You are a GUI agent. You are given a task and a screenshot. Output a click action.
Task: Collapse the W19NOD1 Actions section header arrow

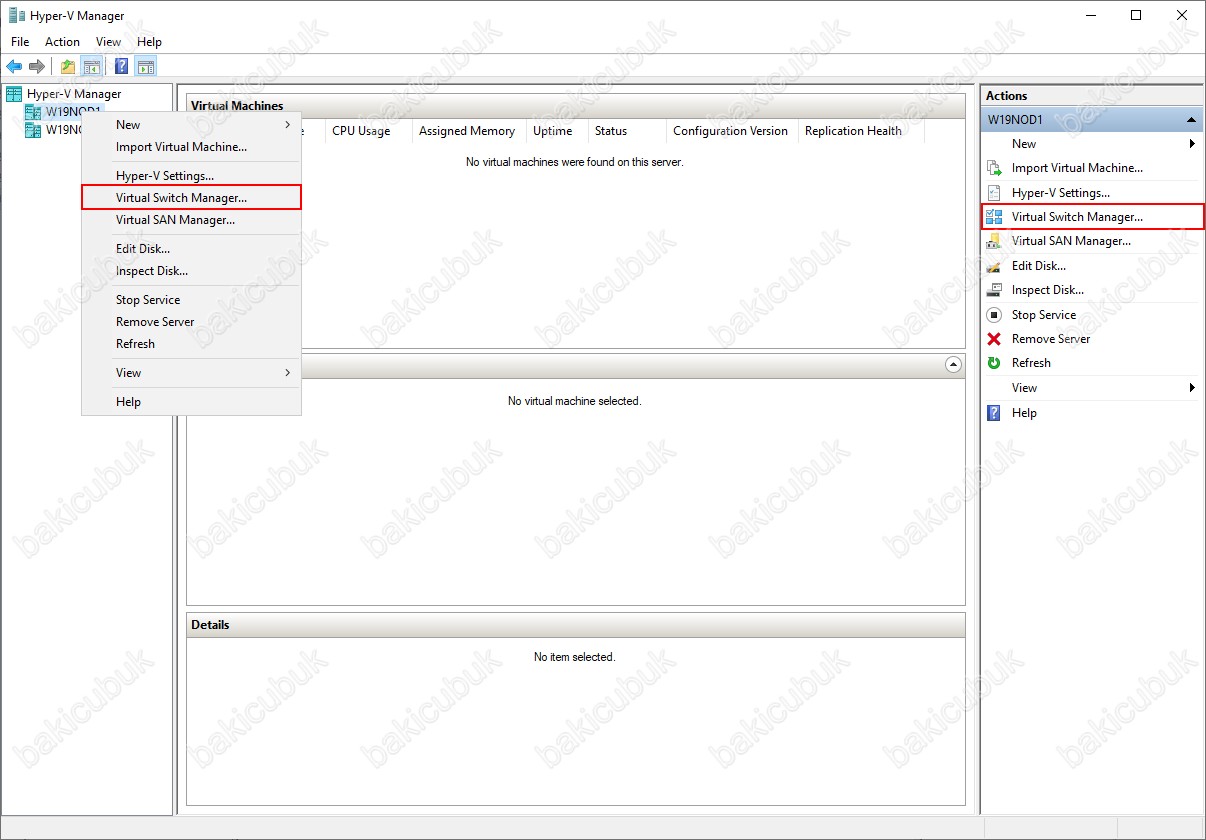point(1191,120)
